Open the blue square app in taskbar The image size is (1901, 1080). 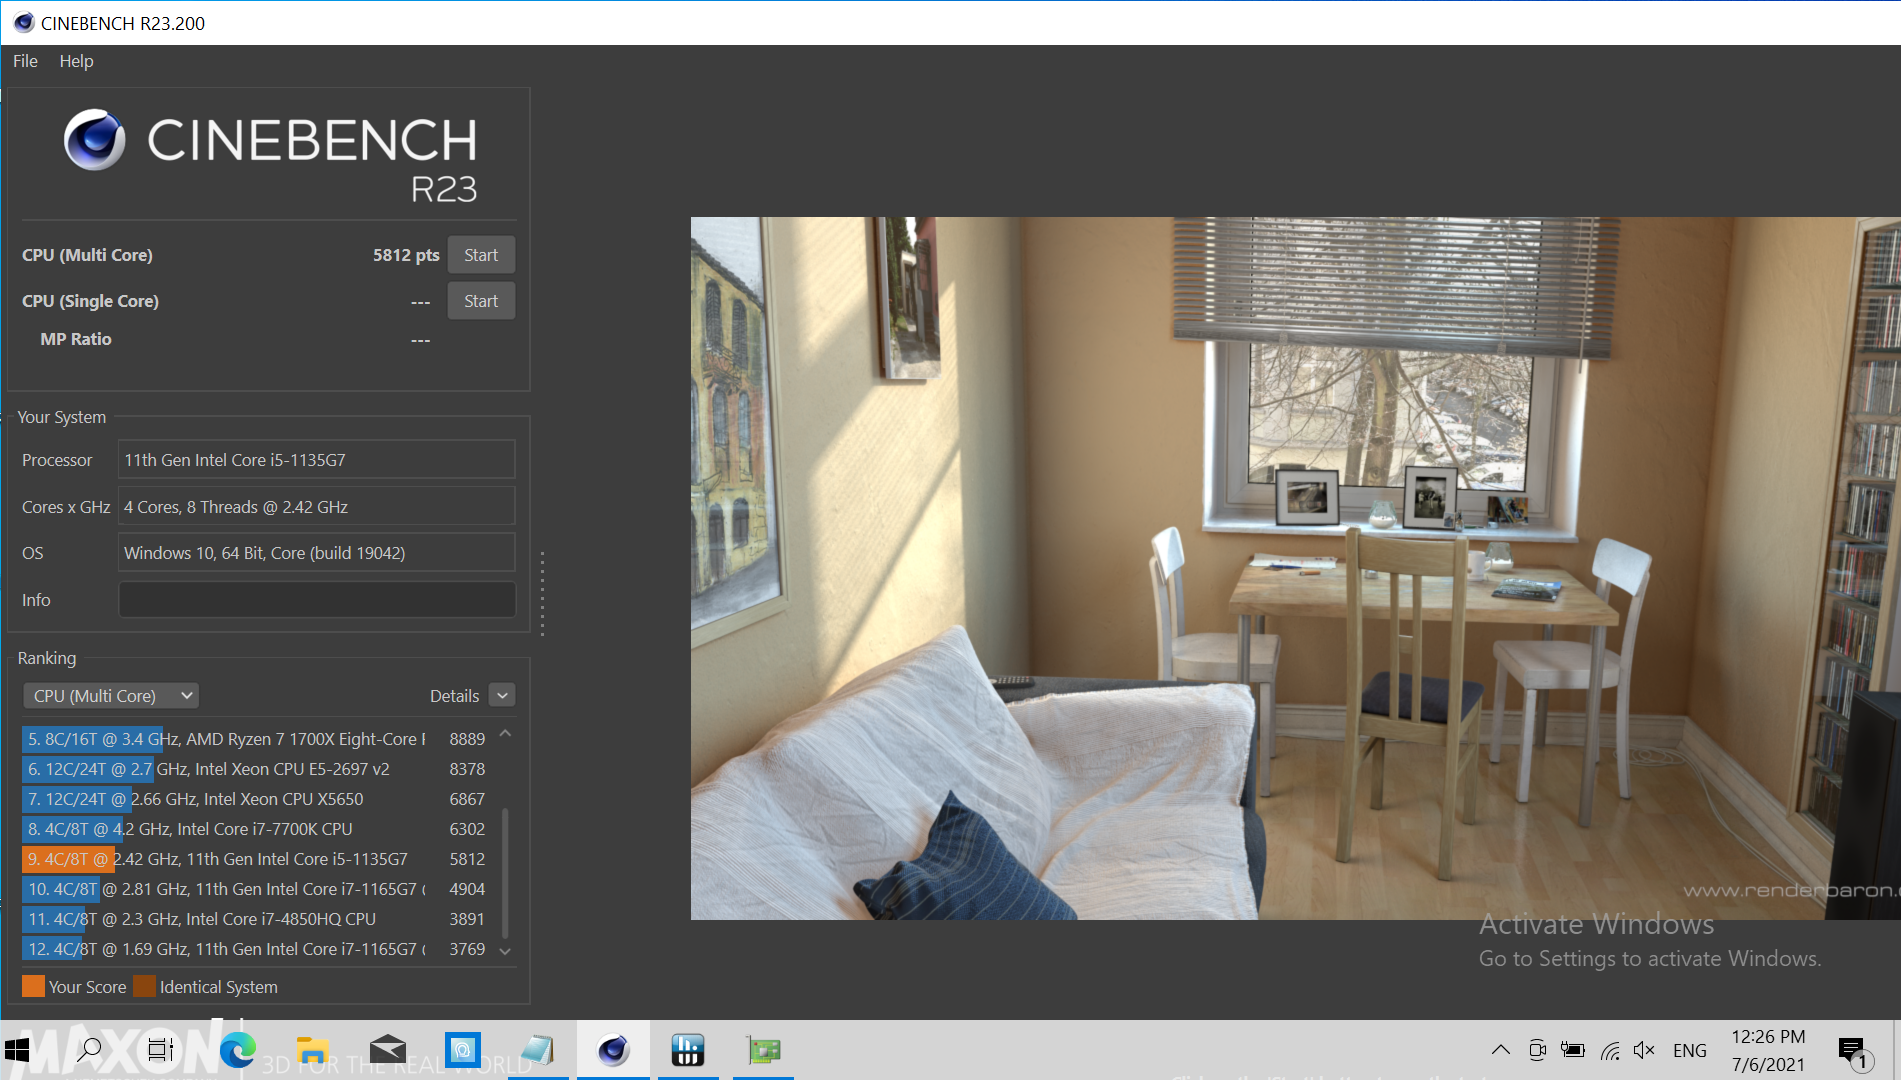[x=462, y=1050]
